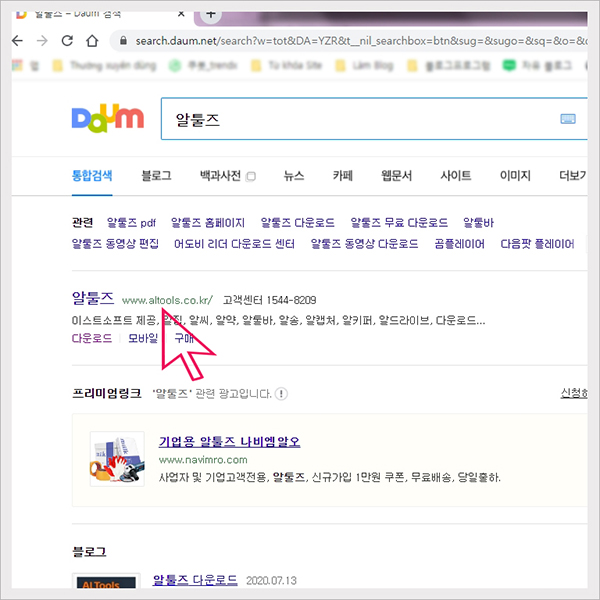Open the virtual keyboard icon in search box

568,119
